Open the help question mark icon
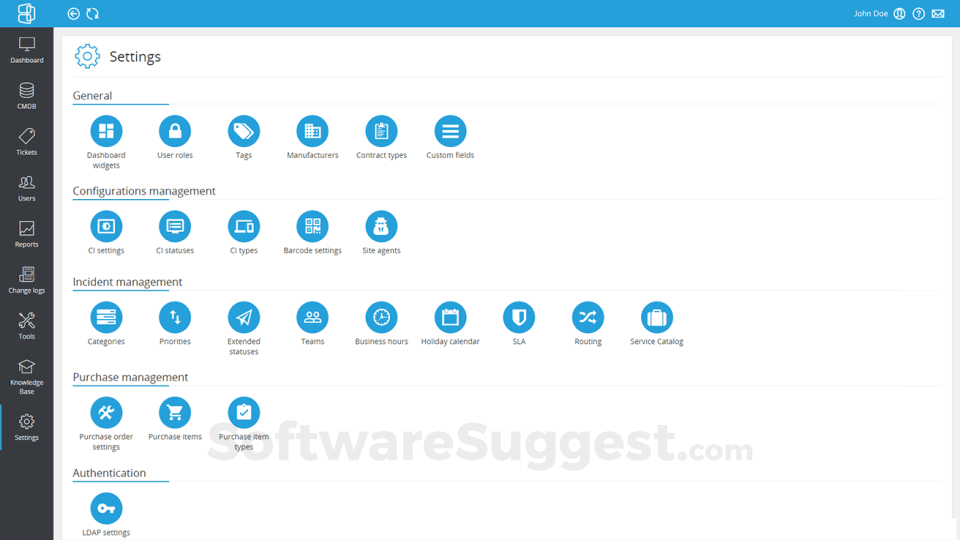960x540 pixels. 918,13
